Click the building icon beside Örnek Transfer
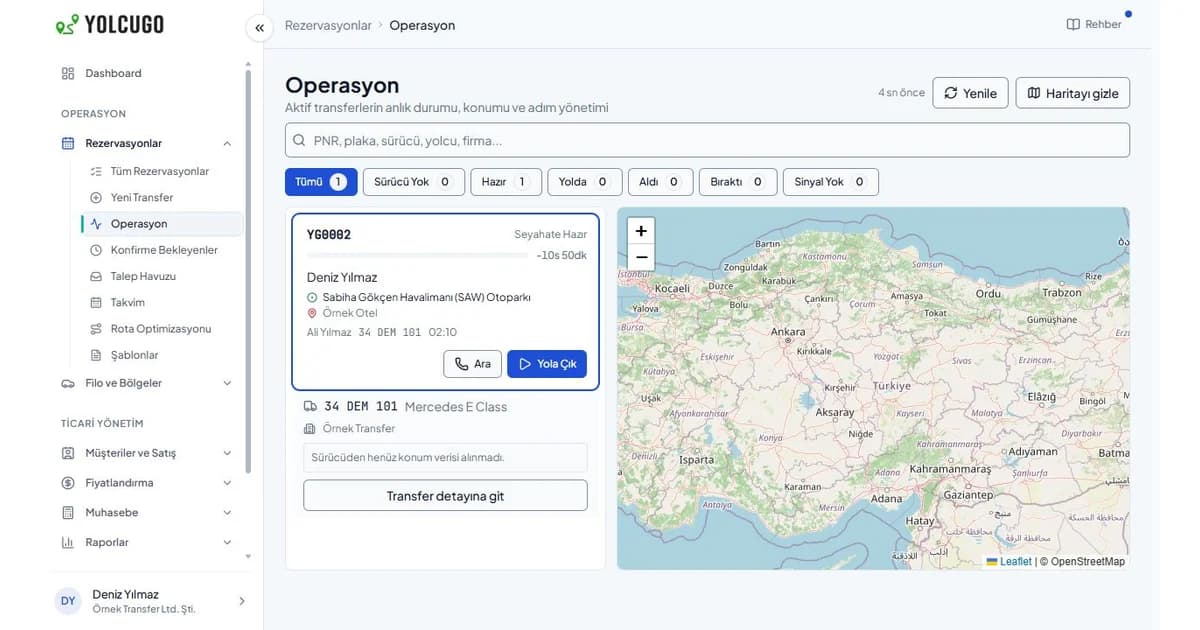The height and width of the screenshot is (630, 1200). pos(310,428)
